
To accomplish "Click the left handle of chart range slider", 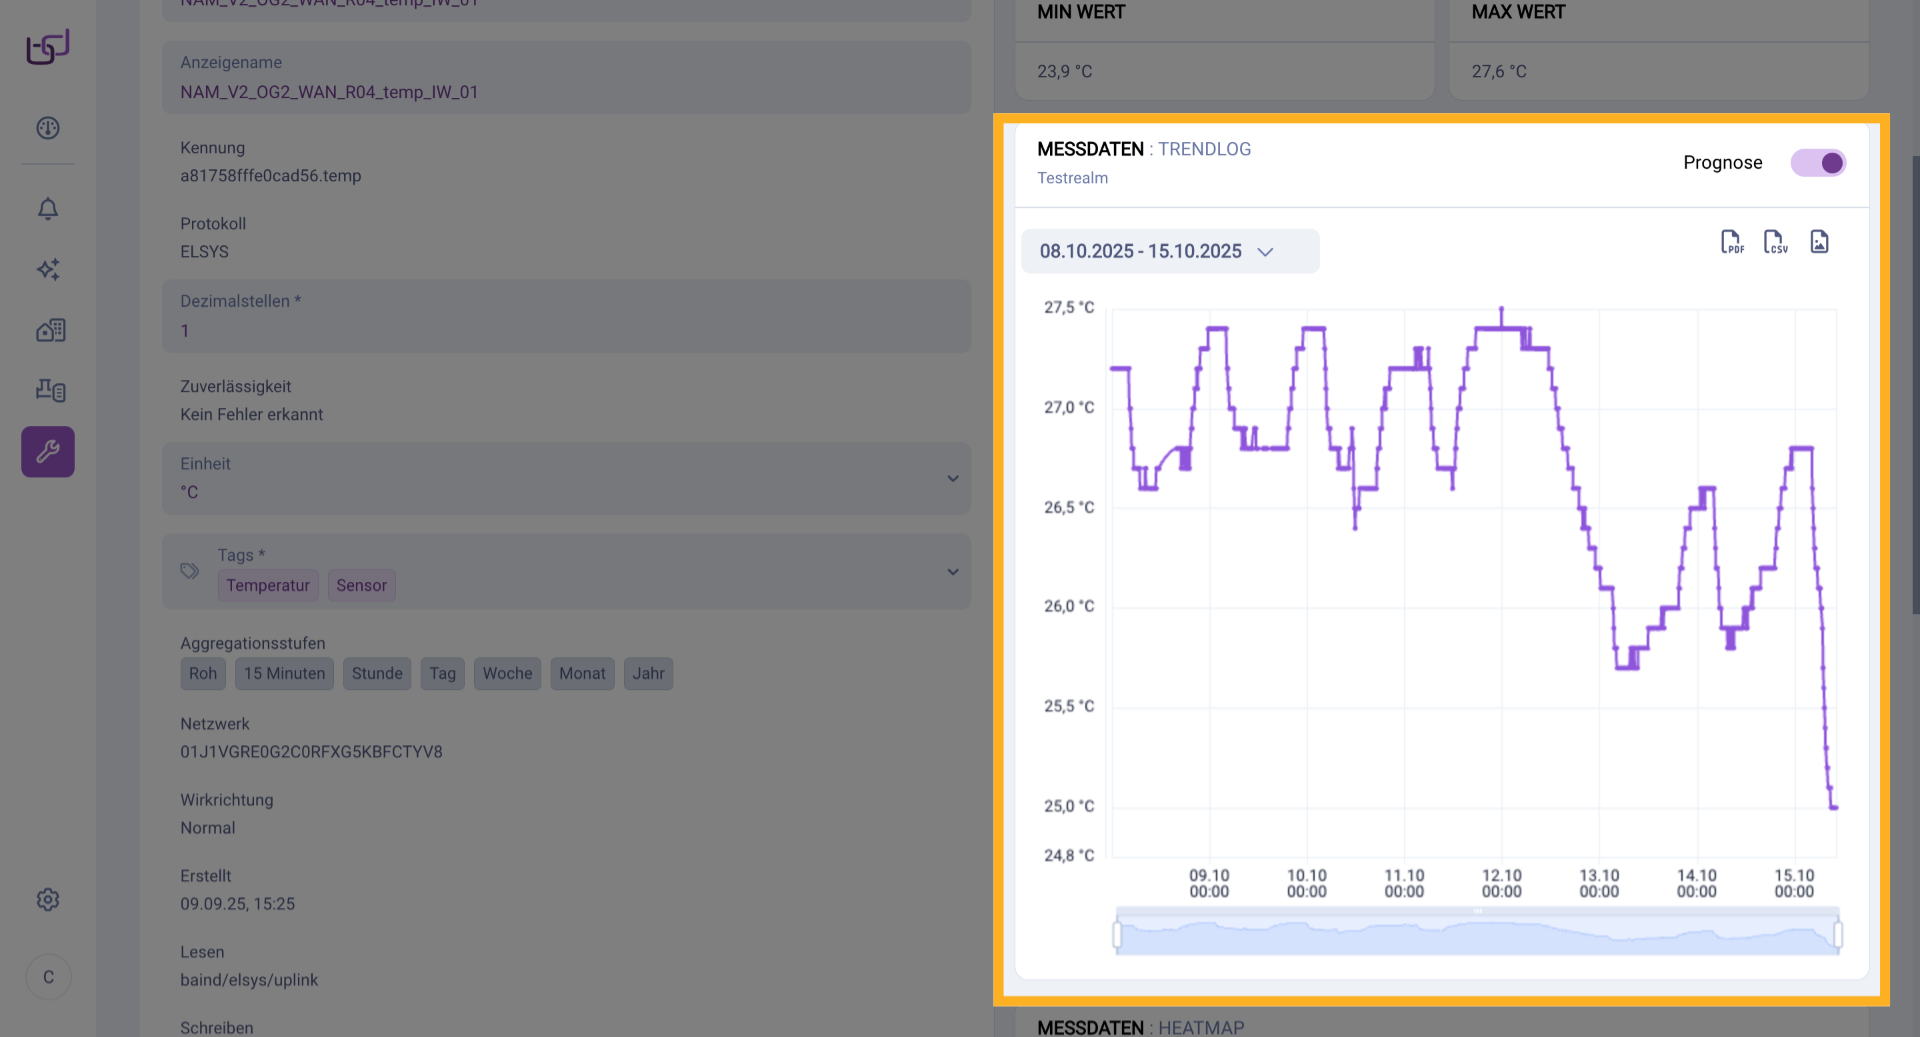I will coord(1117,935).
